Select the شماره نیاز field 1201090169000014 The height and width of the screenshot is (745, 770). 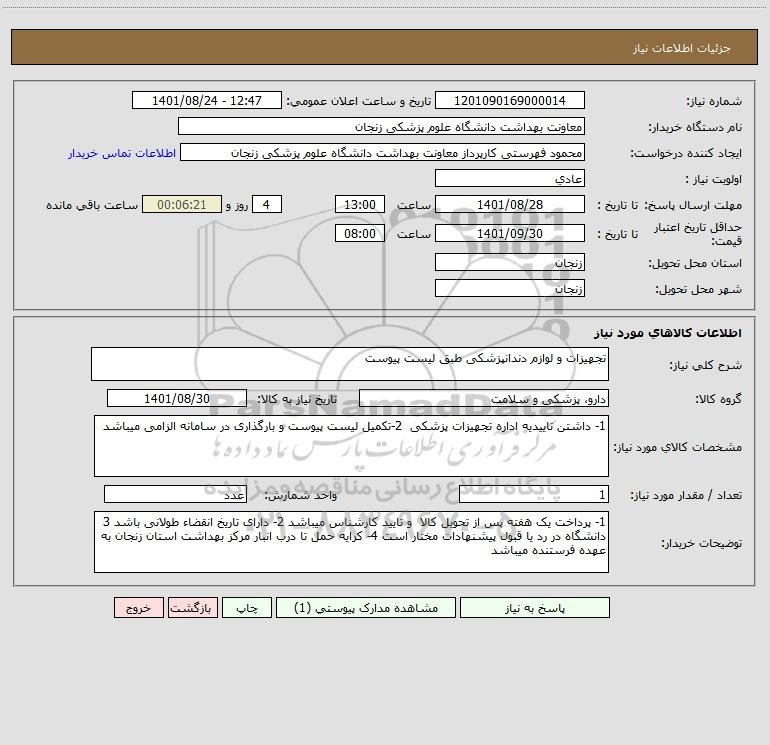tap(510, 100)
